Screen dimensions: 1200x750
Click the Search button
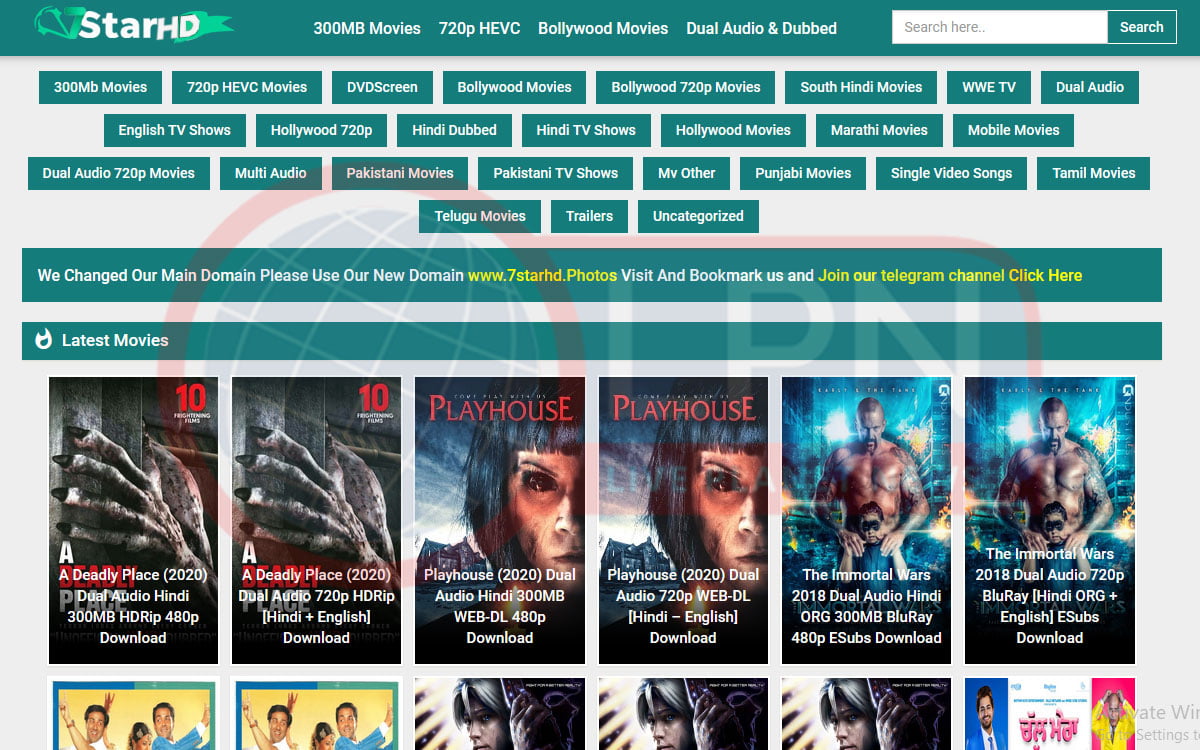1141,27
